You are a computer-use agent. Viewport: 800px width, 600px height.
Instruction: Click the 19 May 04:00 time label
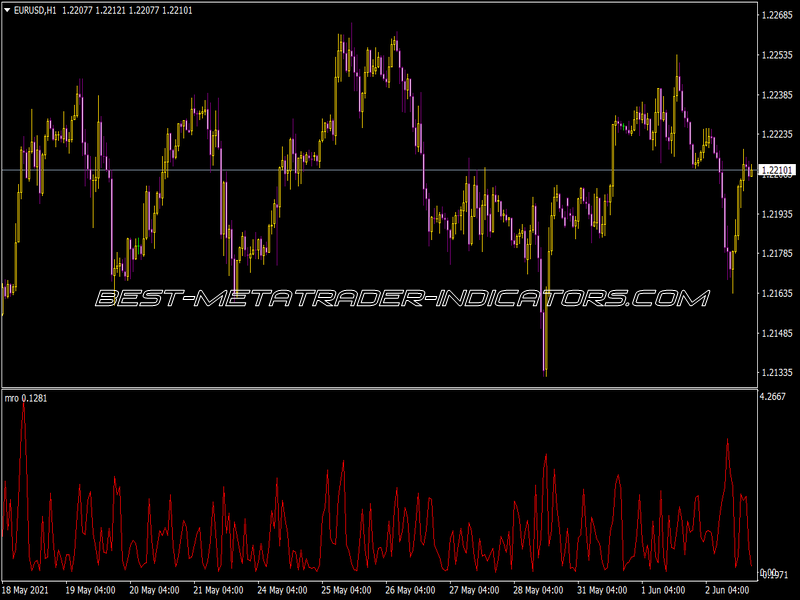tap(90, 590)
